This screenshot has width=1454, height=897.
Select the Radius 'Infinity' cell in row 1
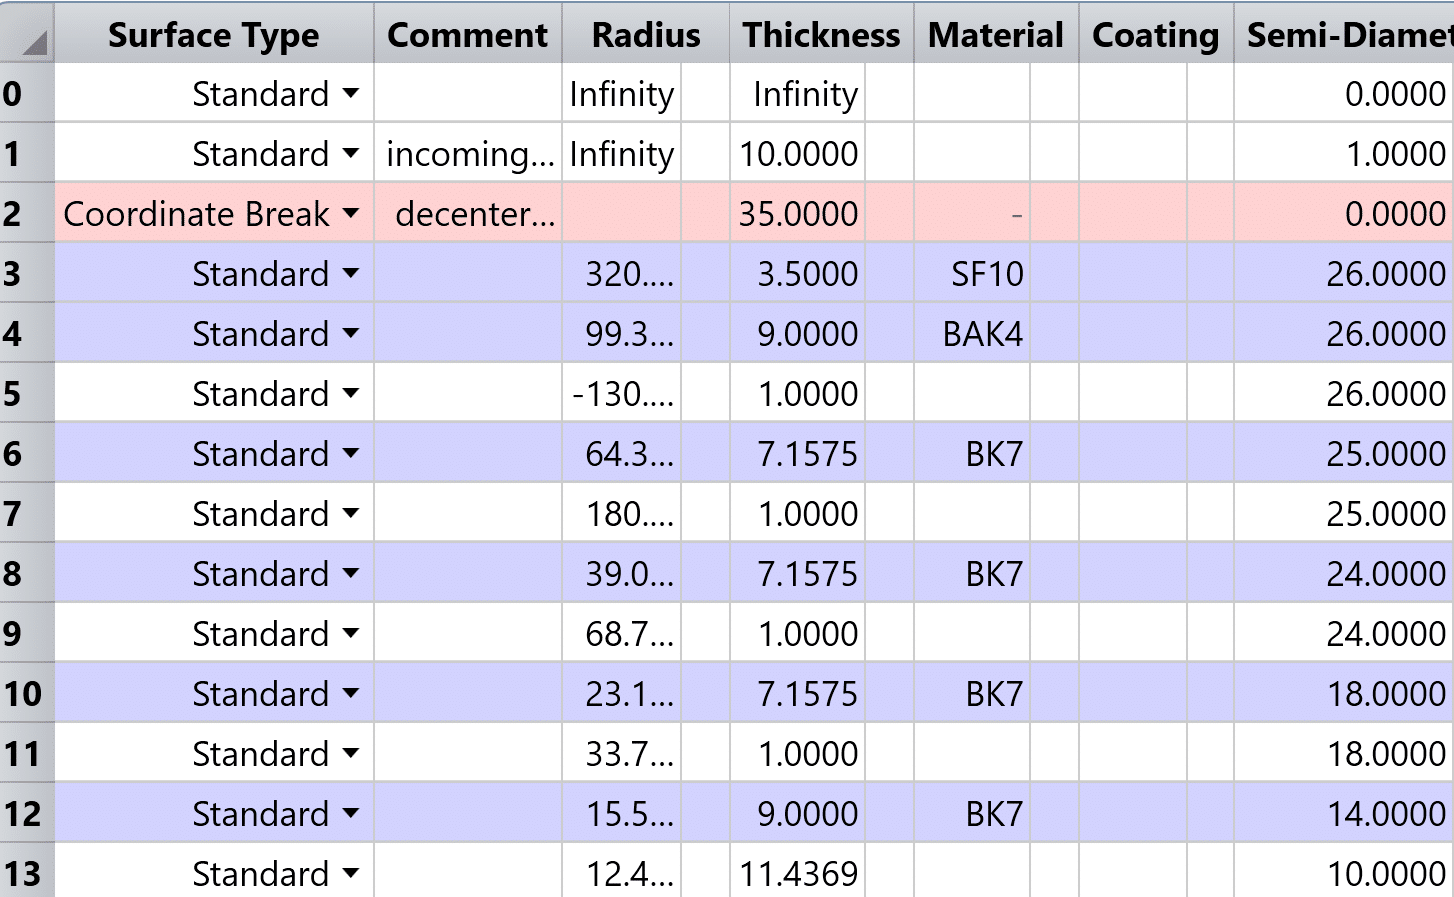pyautogui.click(x=622, y=153)
